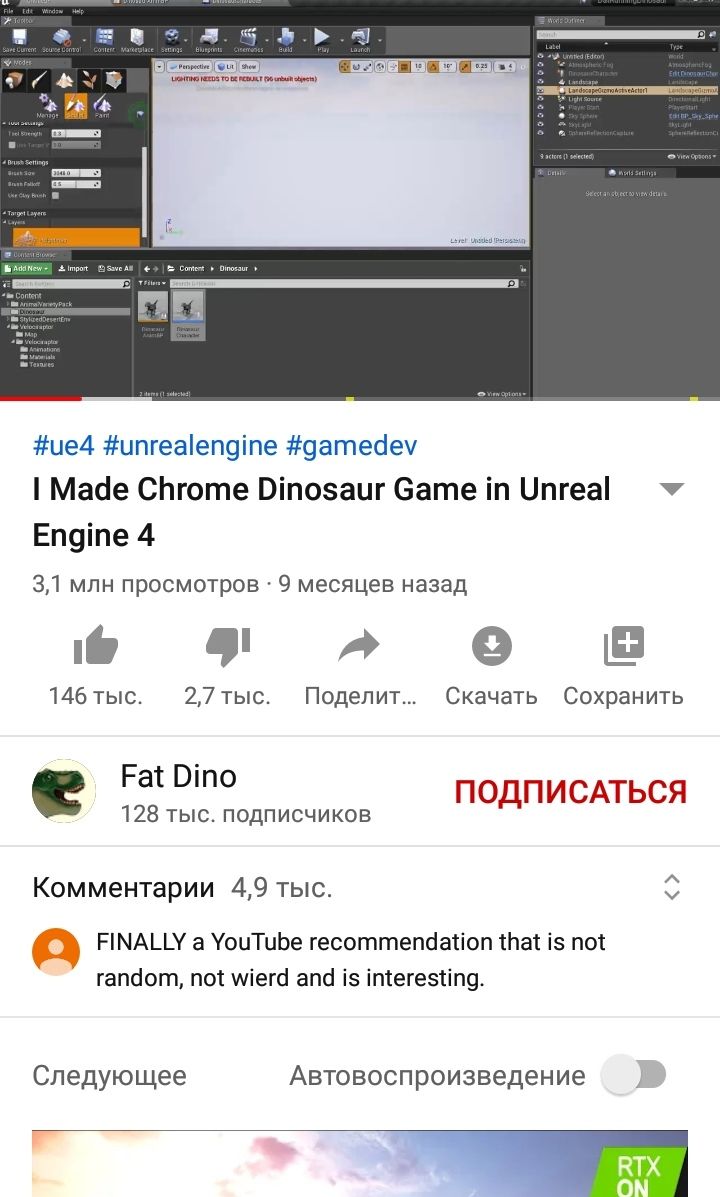Screen dimensions: 720x1197
Task: Open the Window menu in Unreal Editor
Action: coord(52,11)
